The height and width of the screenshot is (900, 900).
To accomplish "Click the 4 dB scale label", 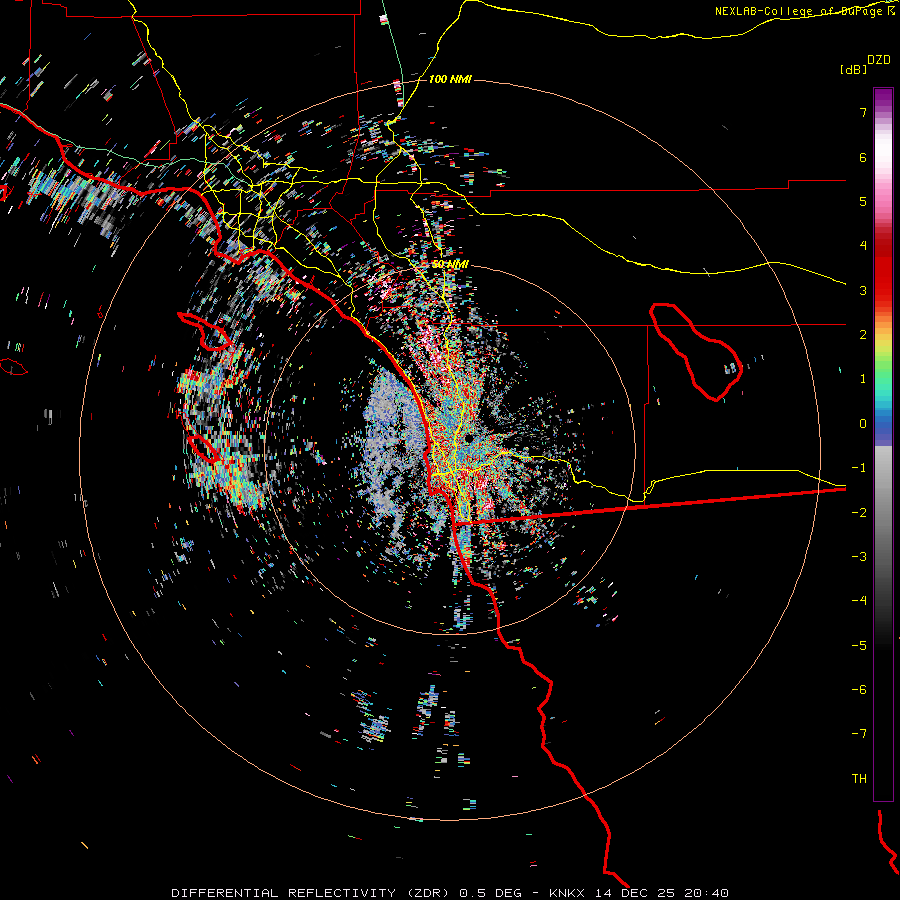I will (x=863, y=246).
